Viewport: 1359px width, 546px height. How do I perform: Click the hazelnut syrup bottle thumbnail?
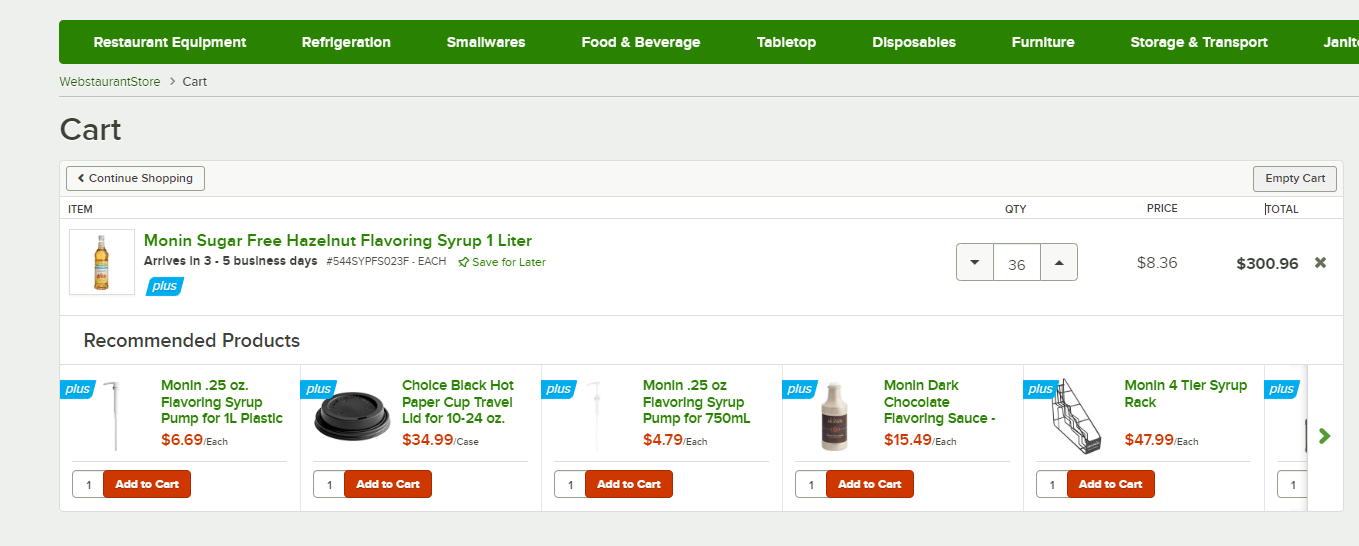(102, 262)
